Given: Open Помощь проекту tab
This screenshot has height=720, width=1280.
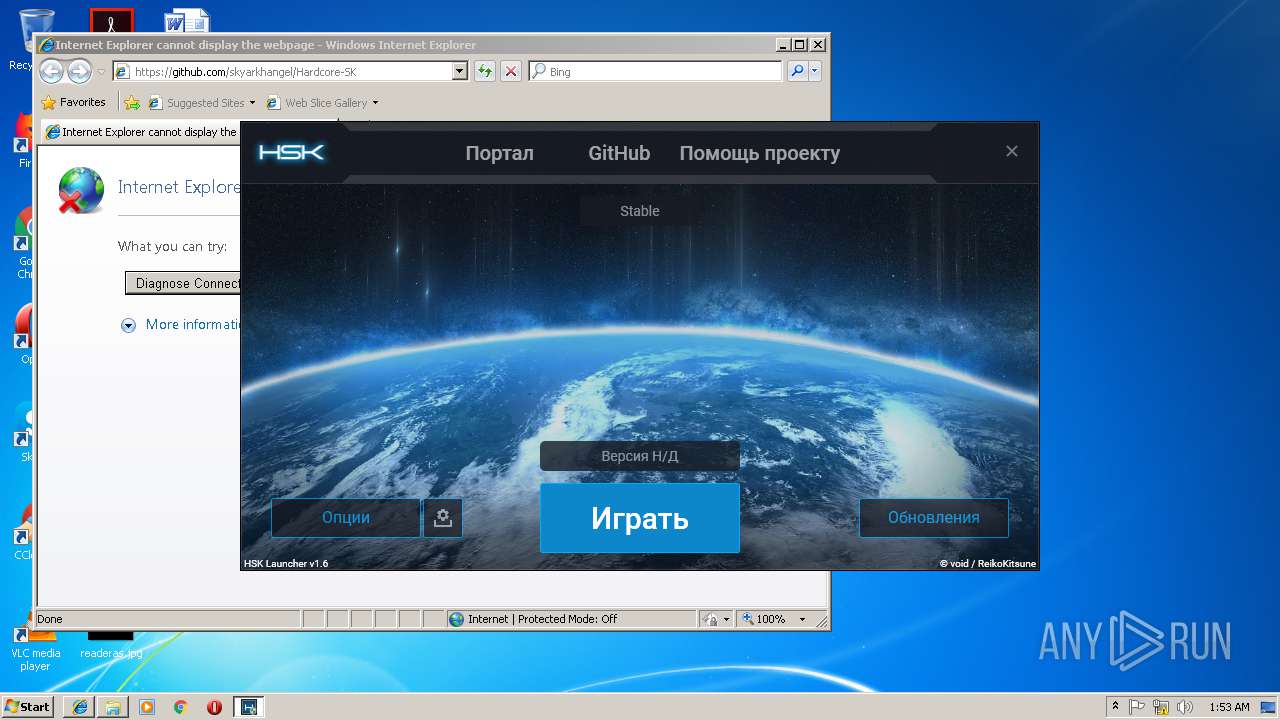Looking at the screenshot, I should (x=759, y=153).
